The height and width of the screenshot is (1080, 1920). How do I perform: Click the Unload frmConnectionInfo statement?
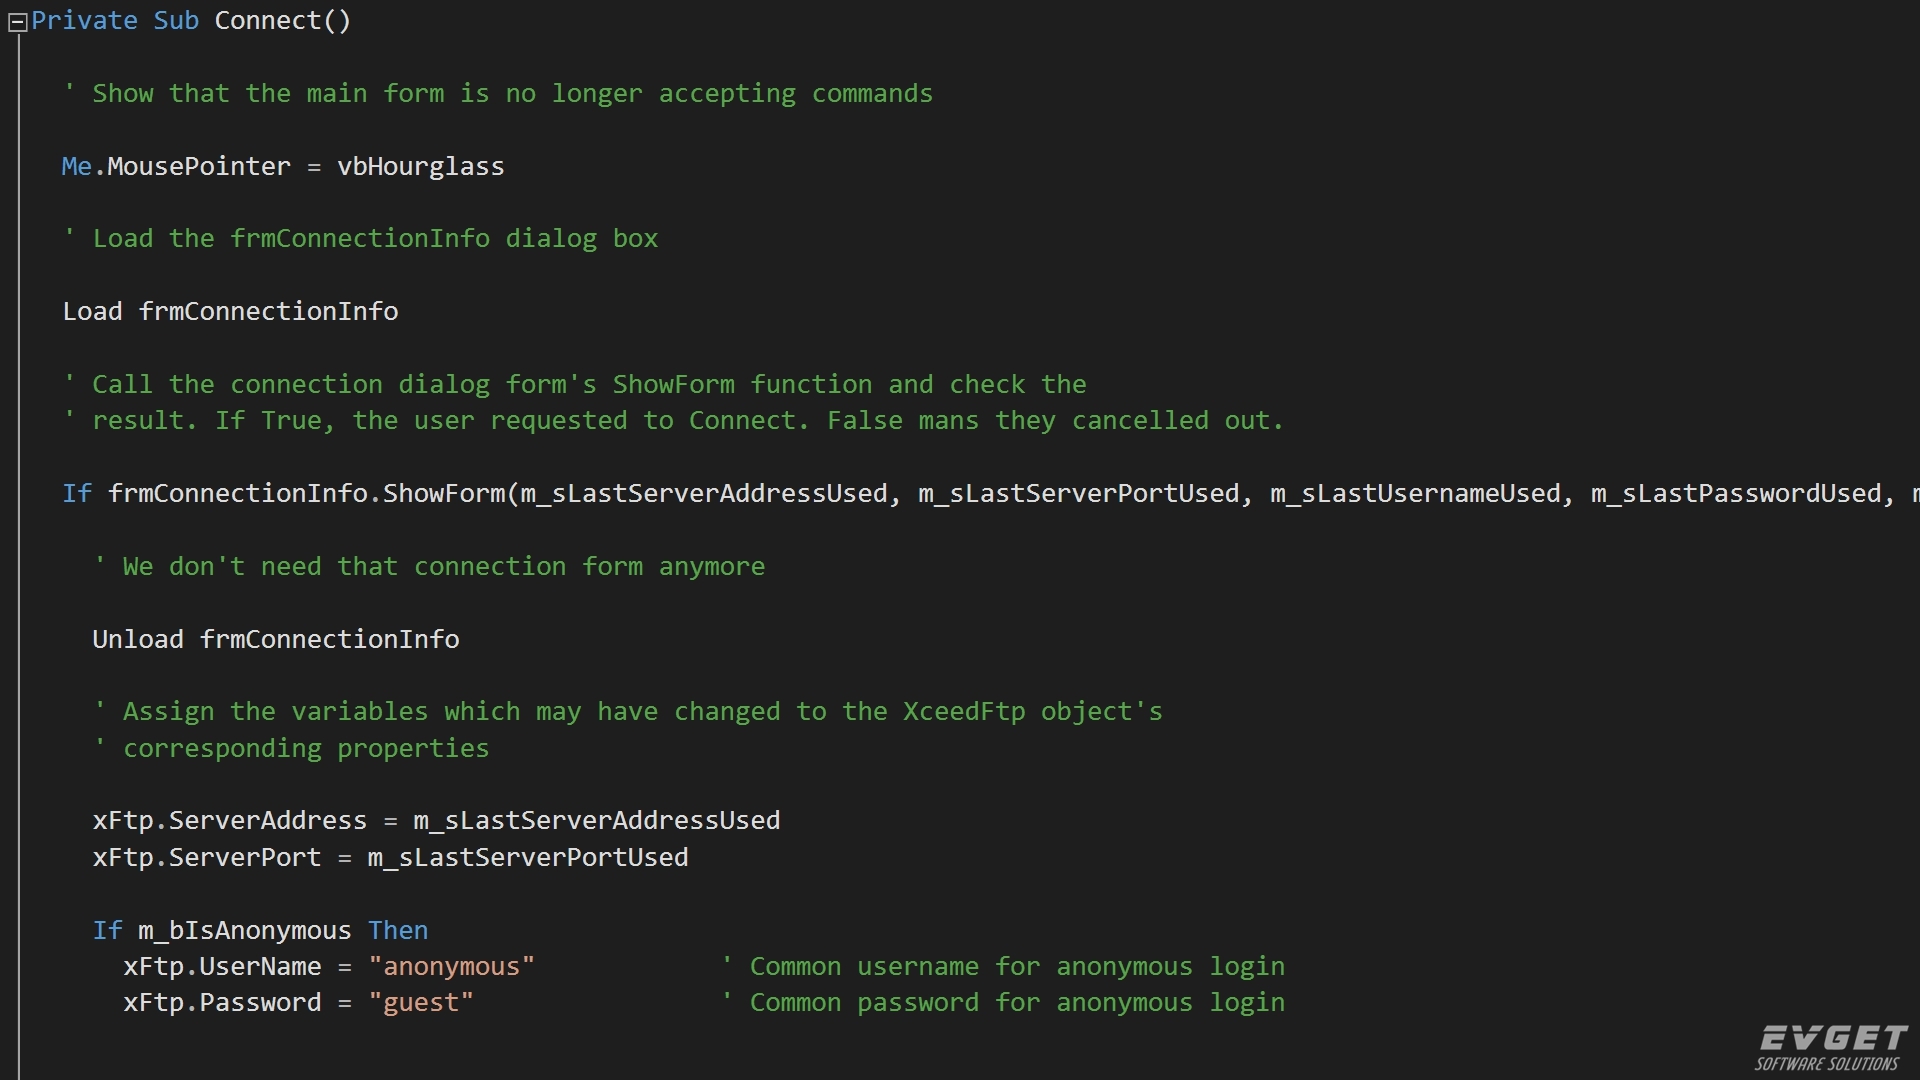[x=276, y=639]
